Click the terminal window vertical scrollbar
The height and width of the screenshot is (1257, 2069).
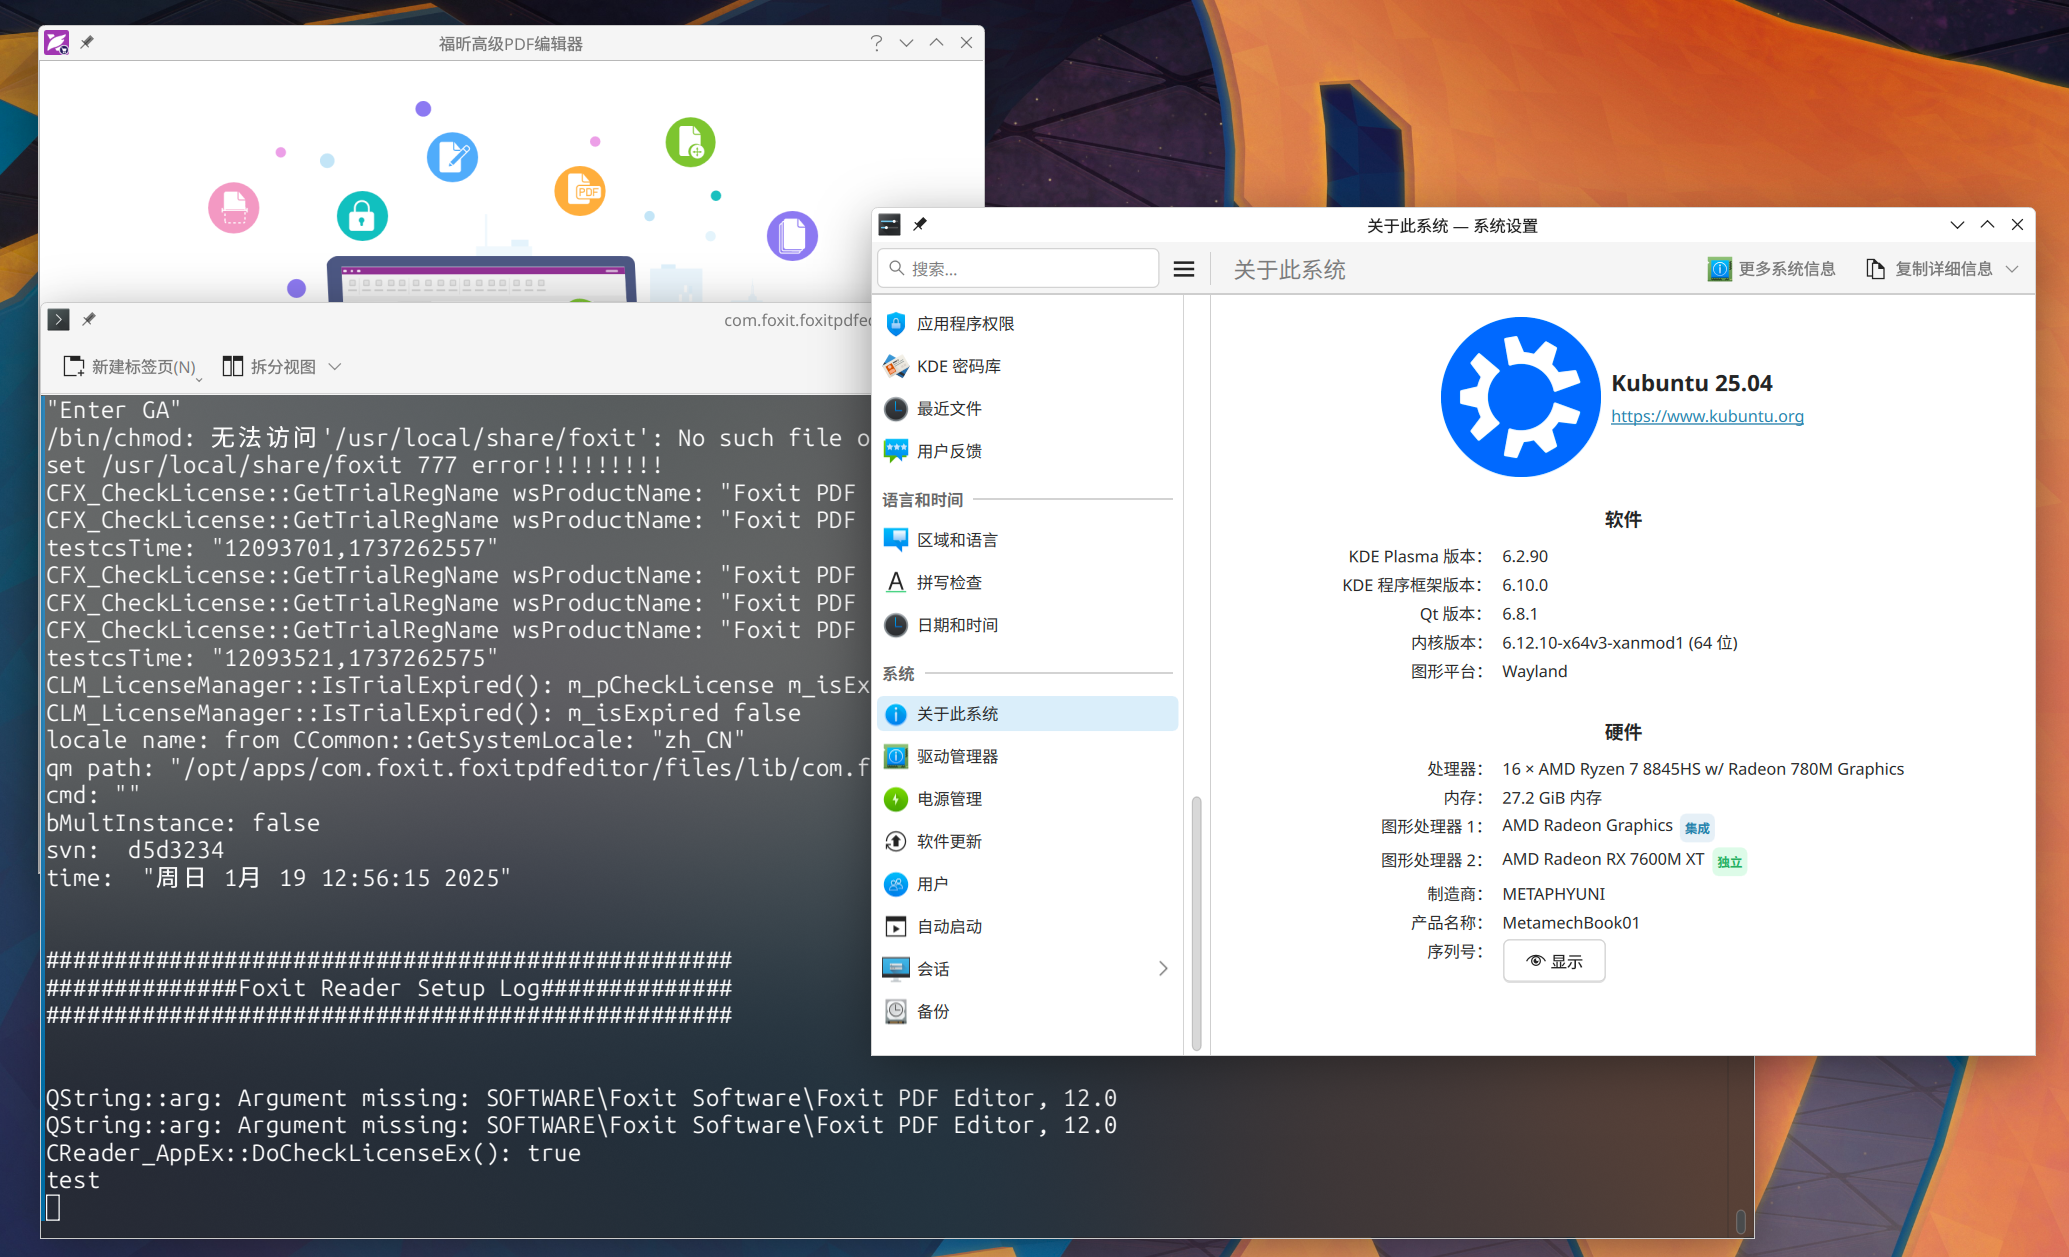[1741, 1221]
